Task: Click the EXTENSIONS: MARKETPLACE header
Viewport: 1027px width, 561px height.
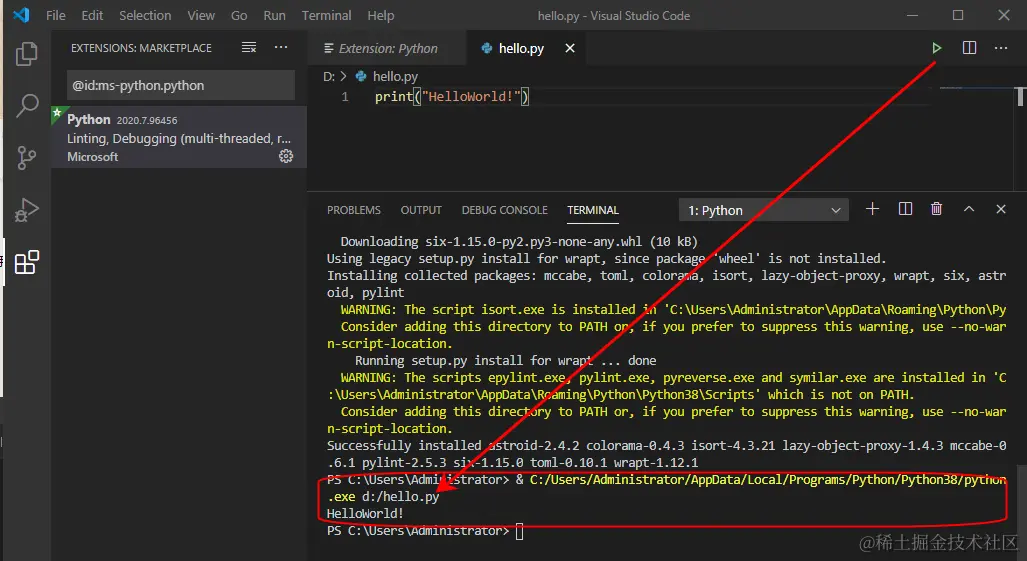Action: [x=141, y=48]
